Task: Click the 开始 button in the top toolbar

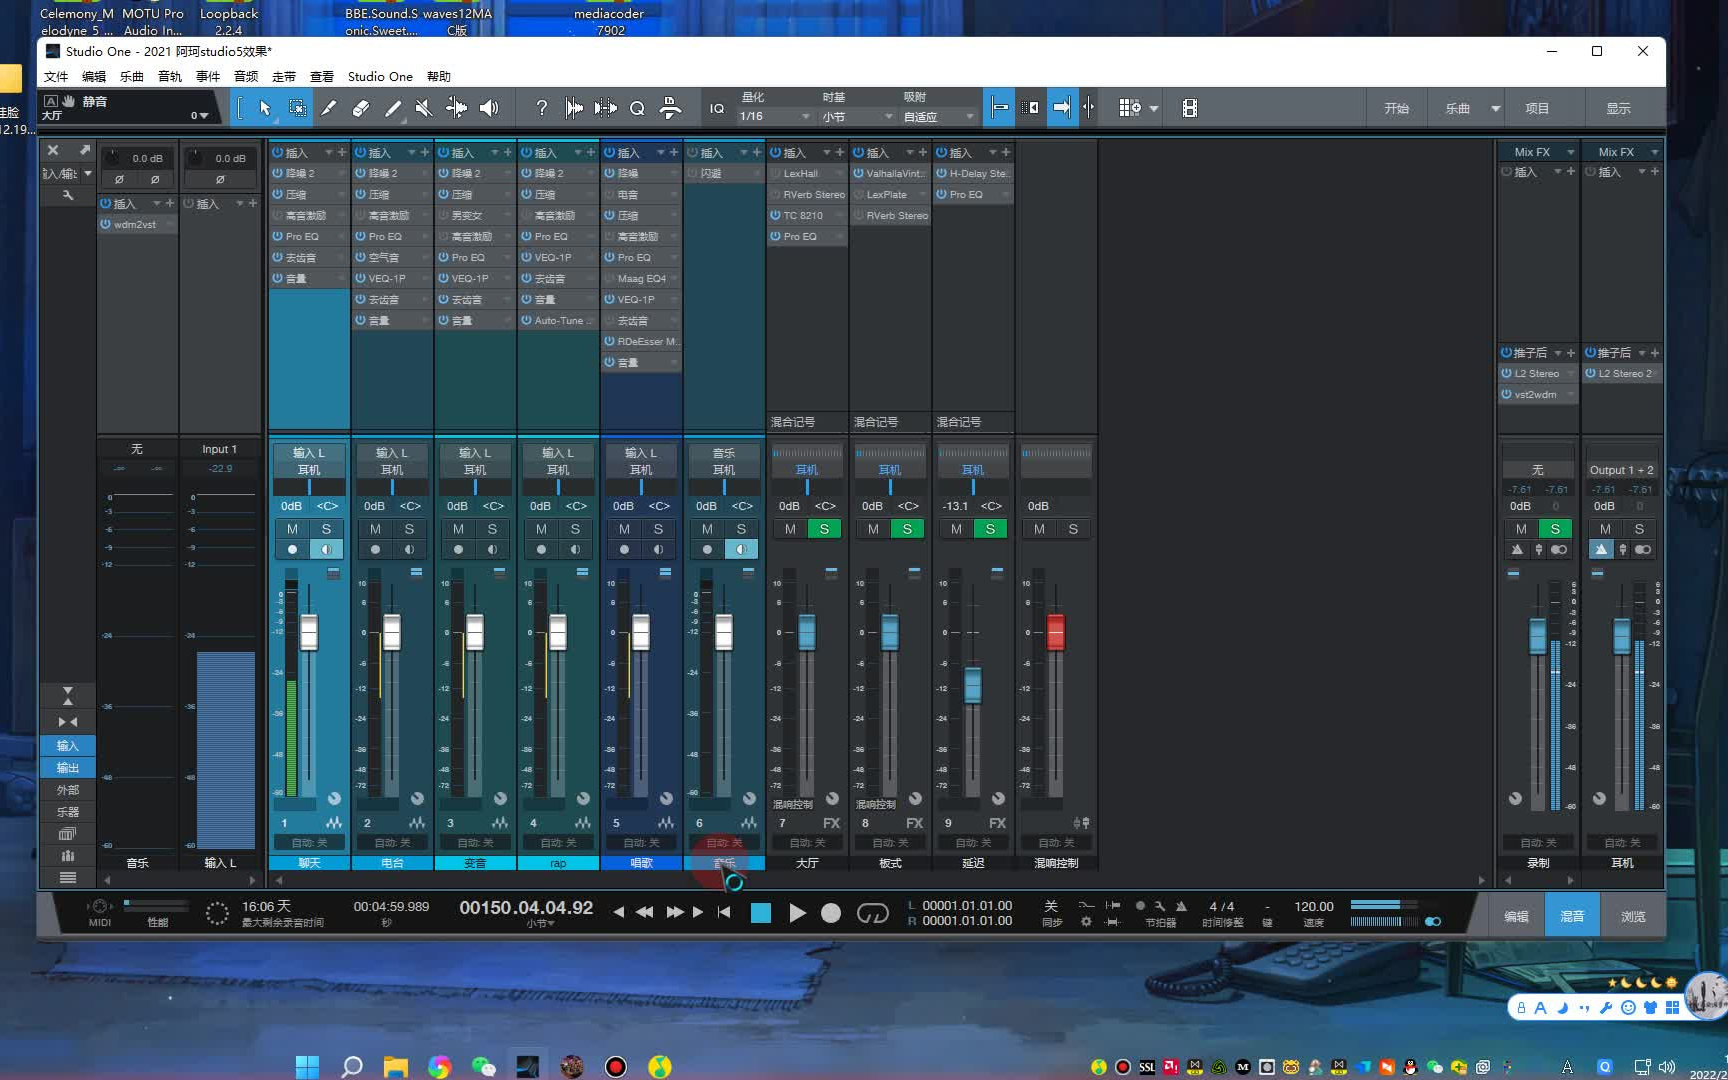Action: [1397, 108]
